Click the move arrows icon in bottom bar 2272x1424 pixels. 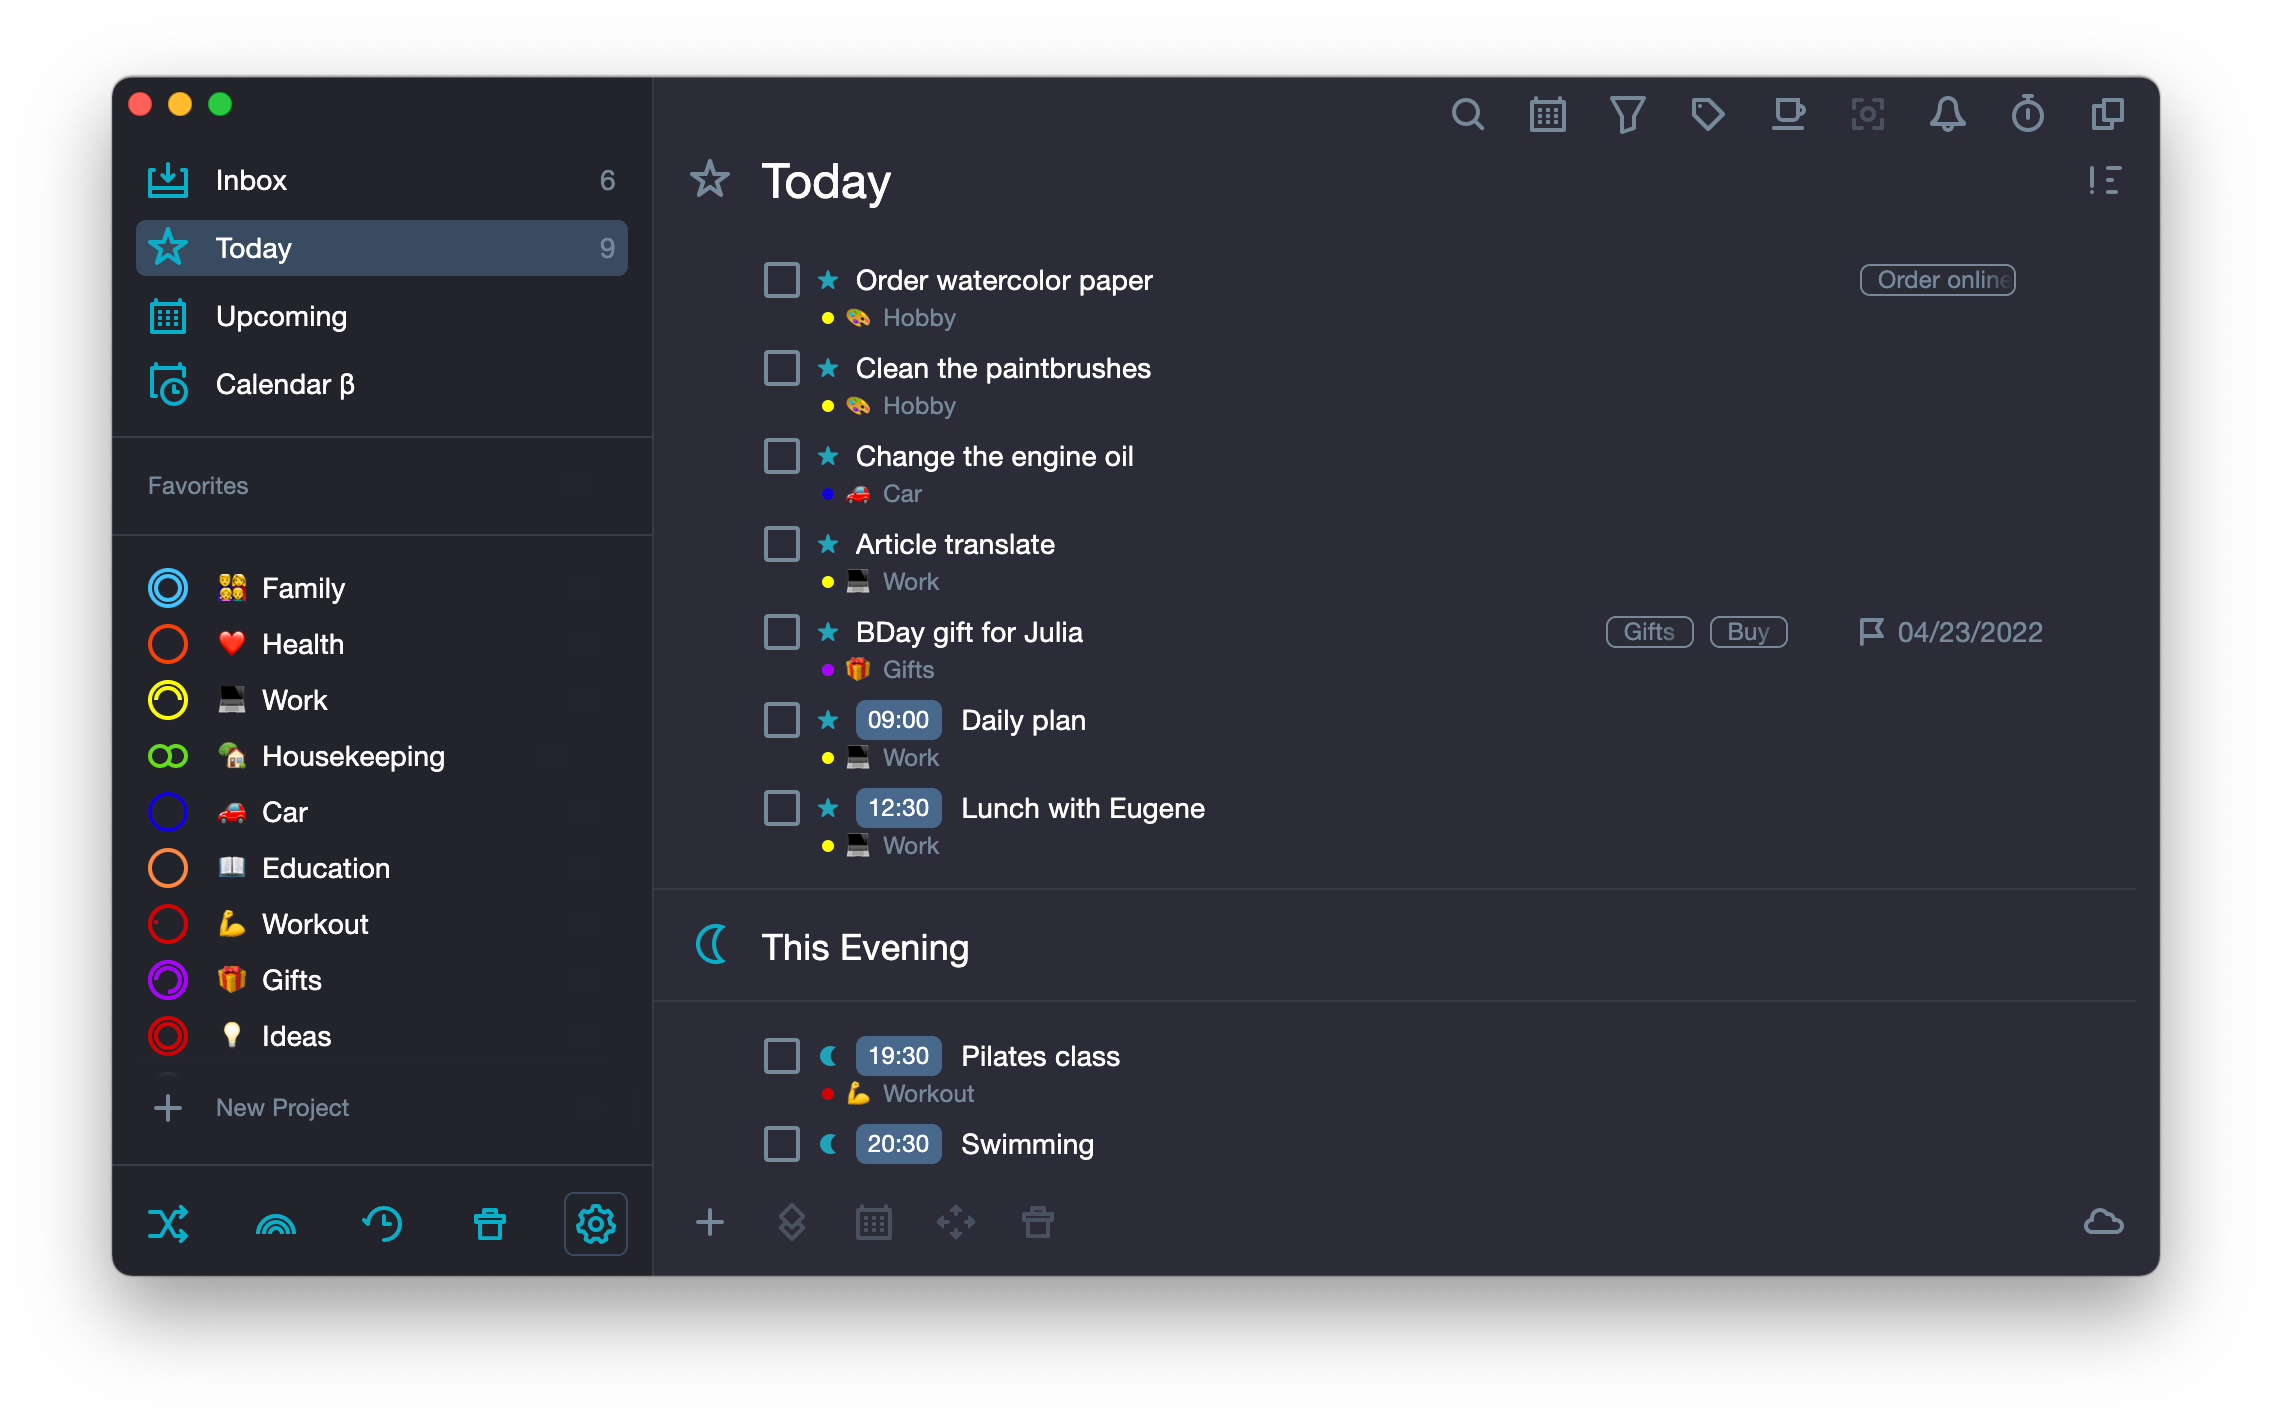956,1222
